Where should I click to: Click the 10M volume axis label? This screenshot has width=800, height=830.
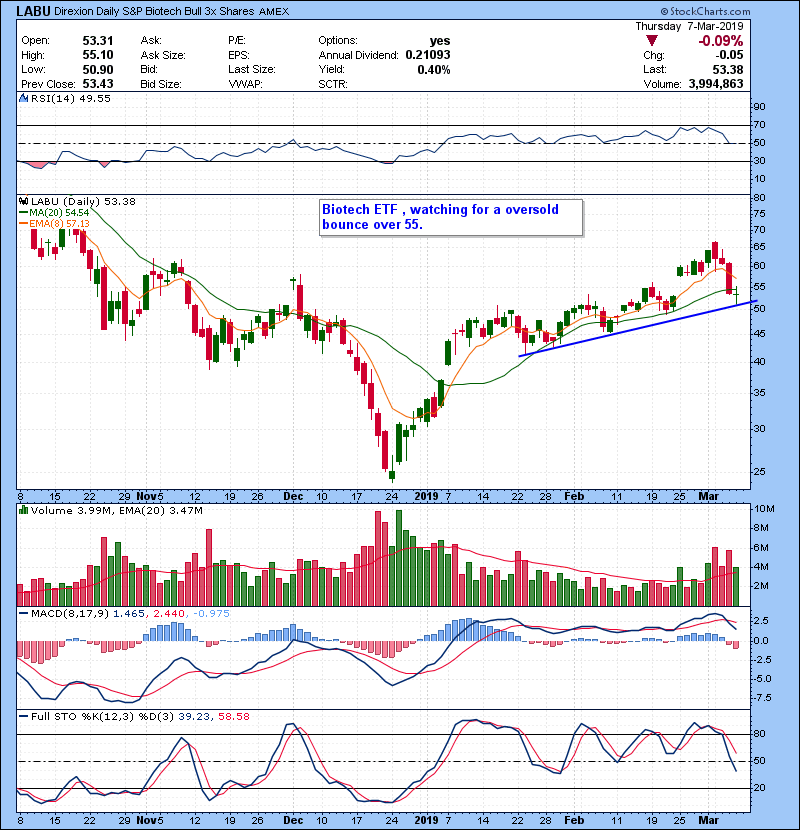(x=764, y=509)
